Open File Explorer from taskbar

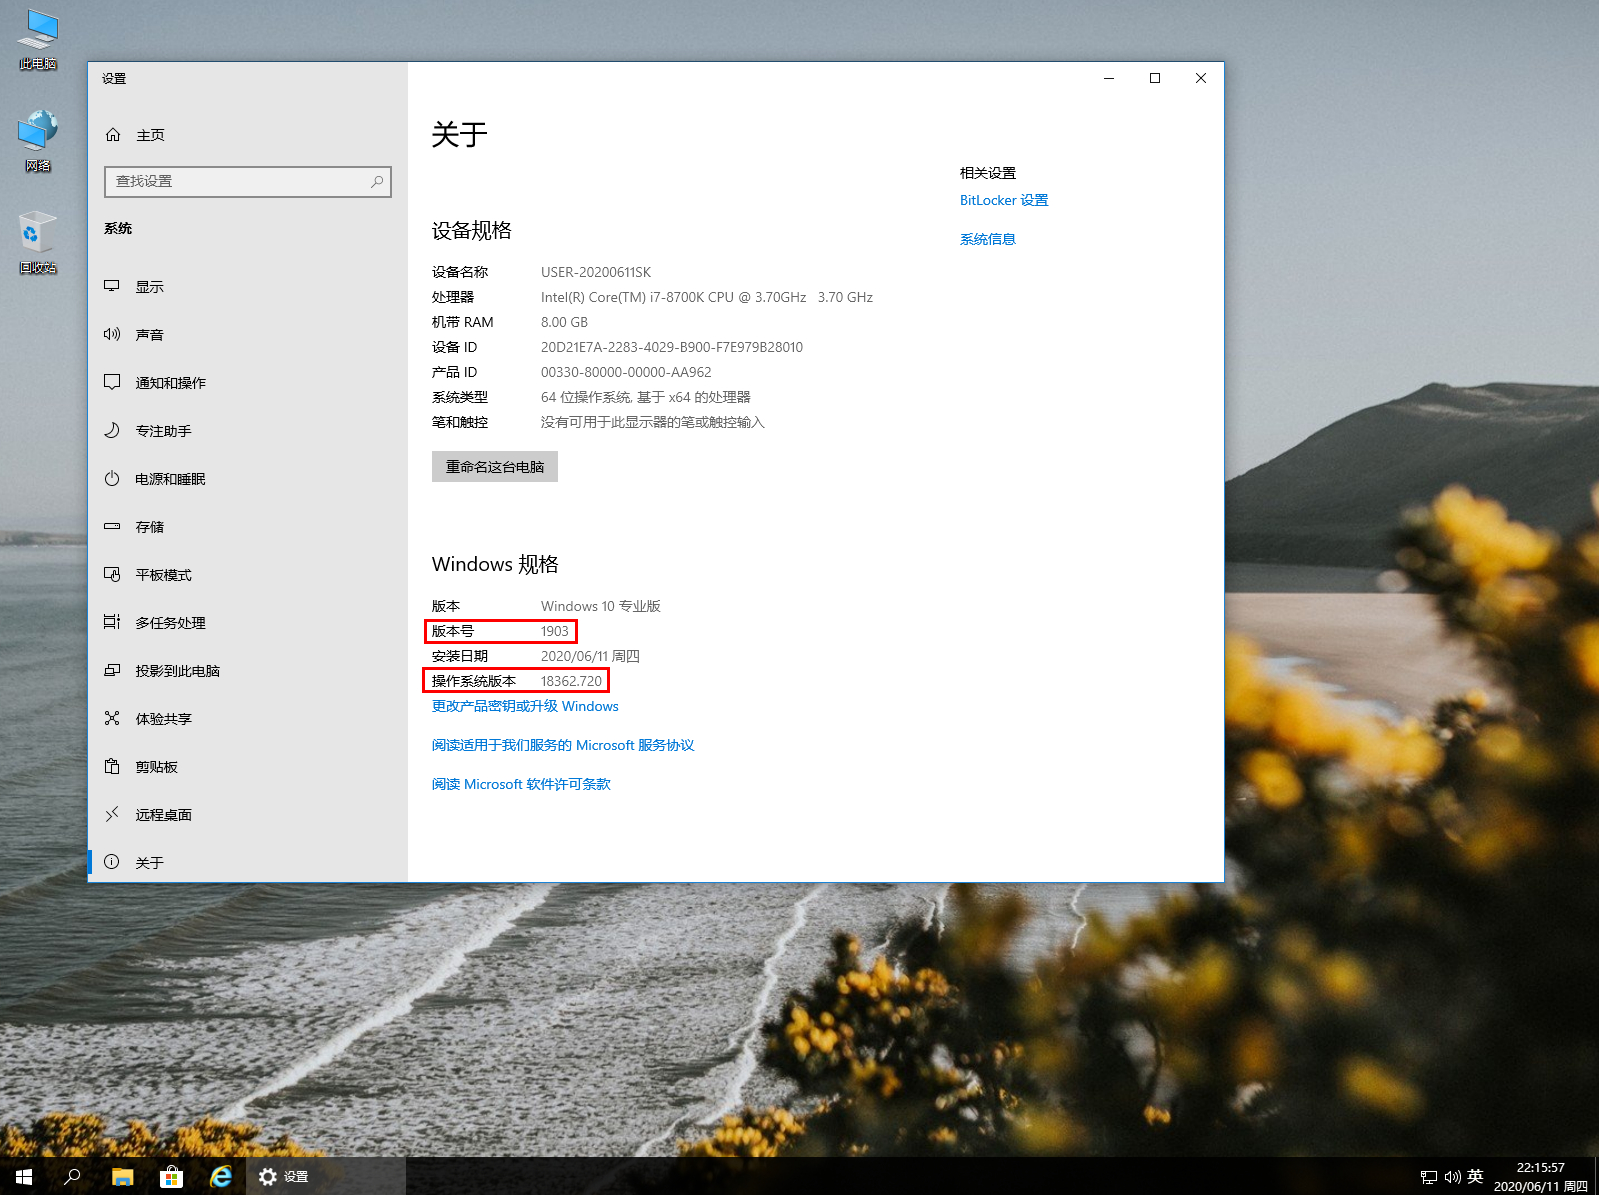122,1177
